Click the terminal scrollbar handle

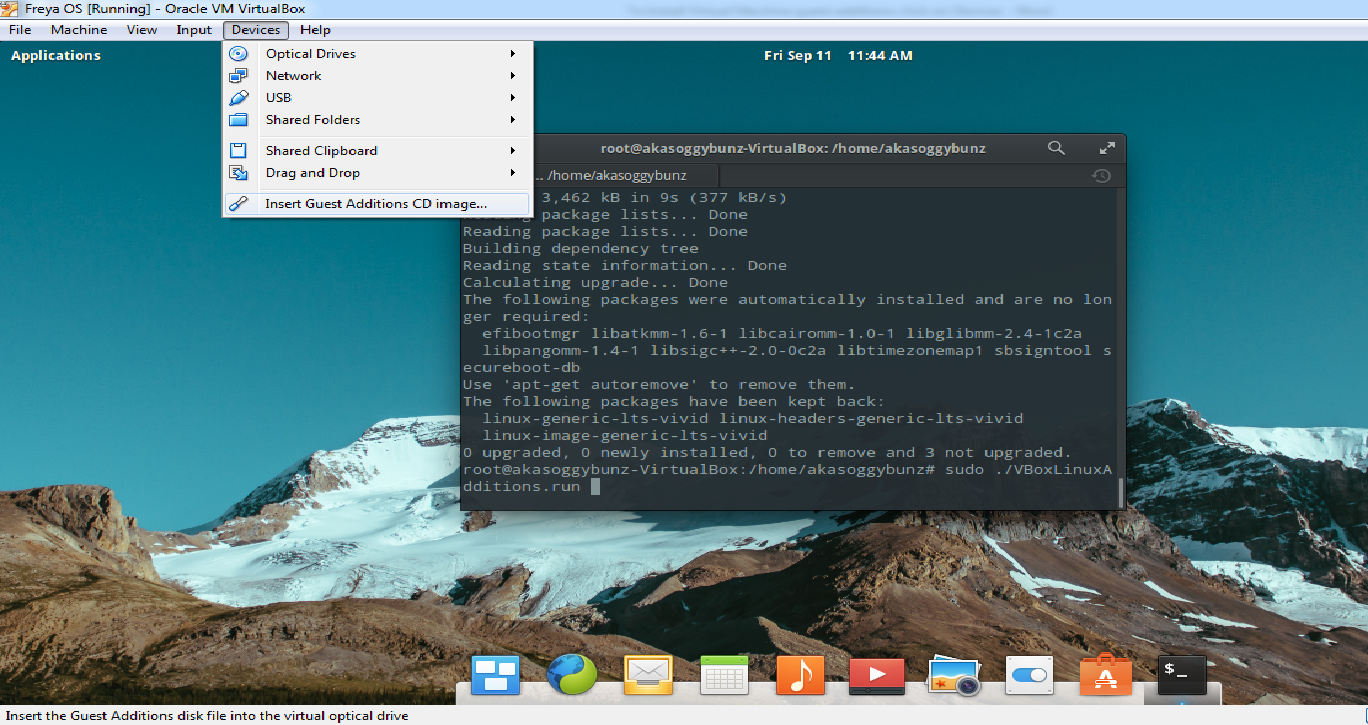[1121, 492]
